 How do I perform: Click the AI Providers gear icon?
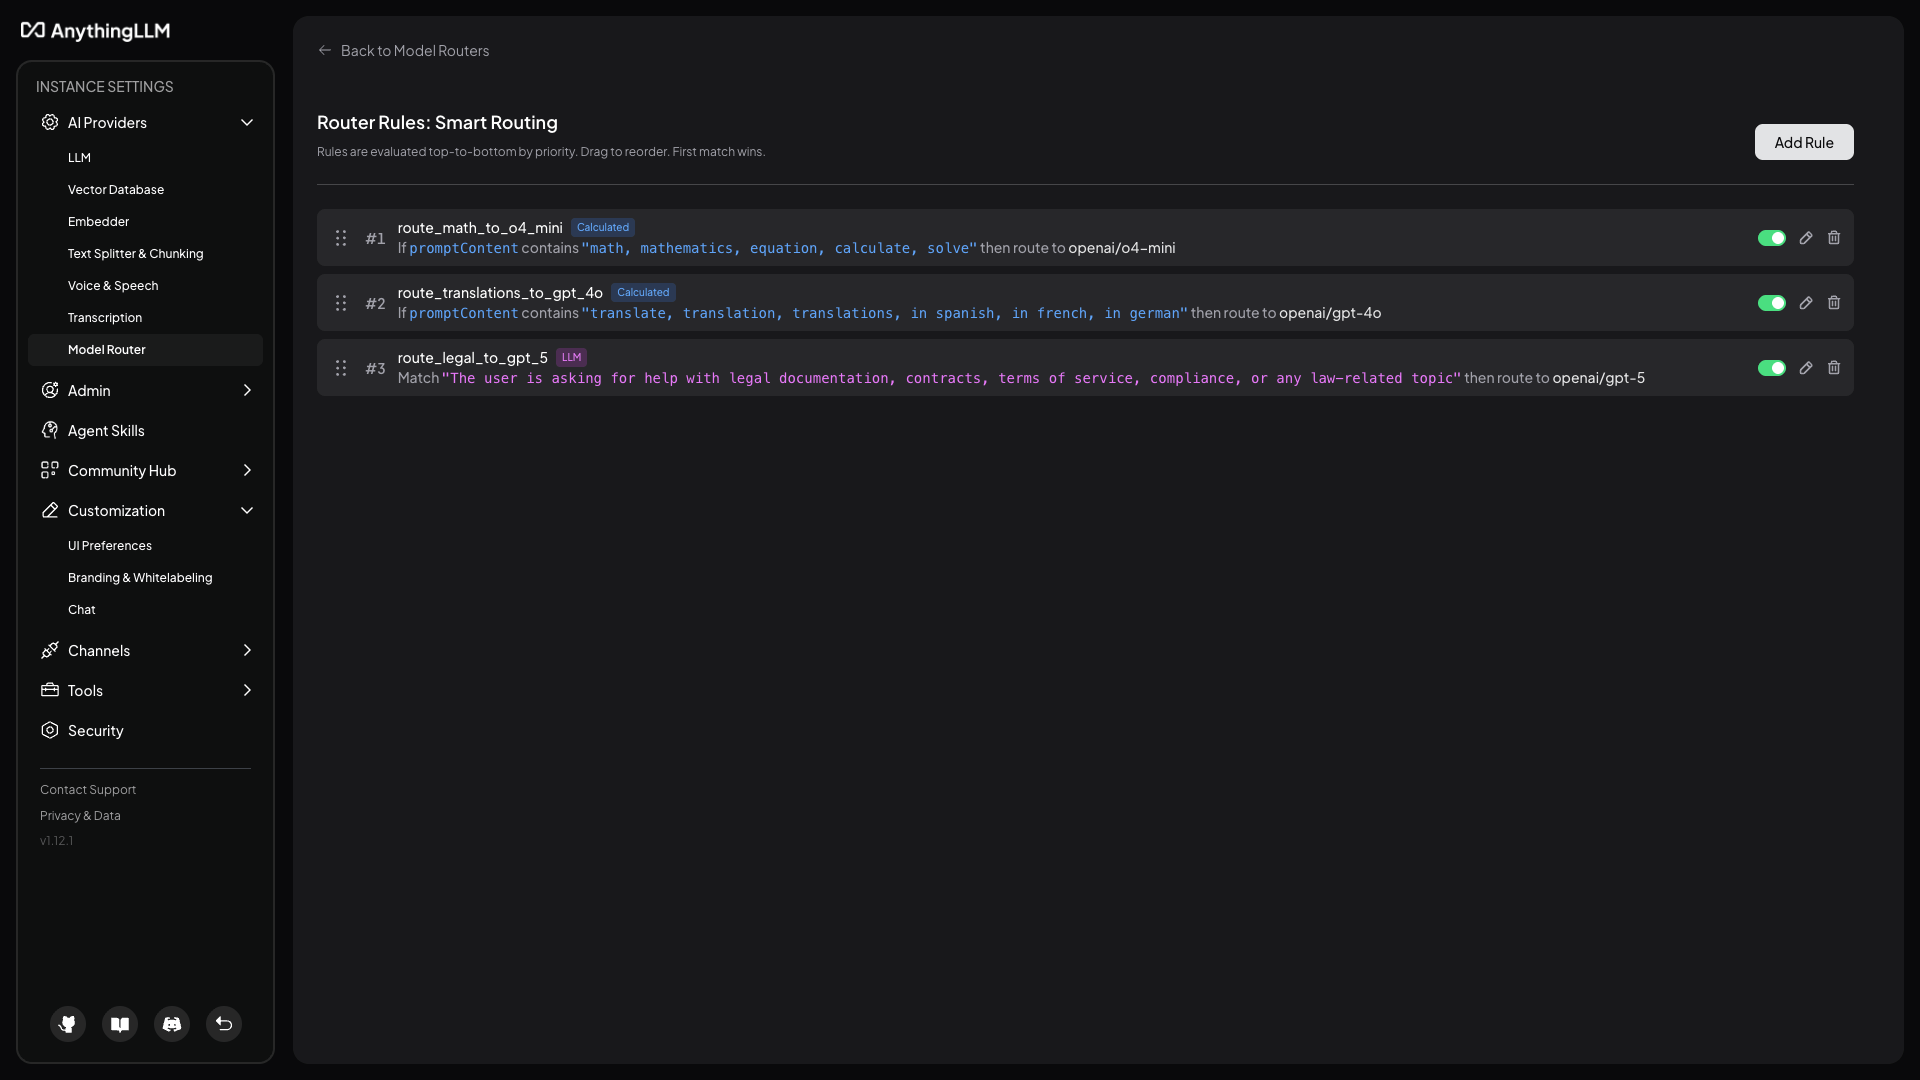pyautogui.click(x=50, y=122)
